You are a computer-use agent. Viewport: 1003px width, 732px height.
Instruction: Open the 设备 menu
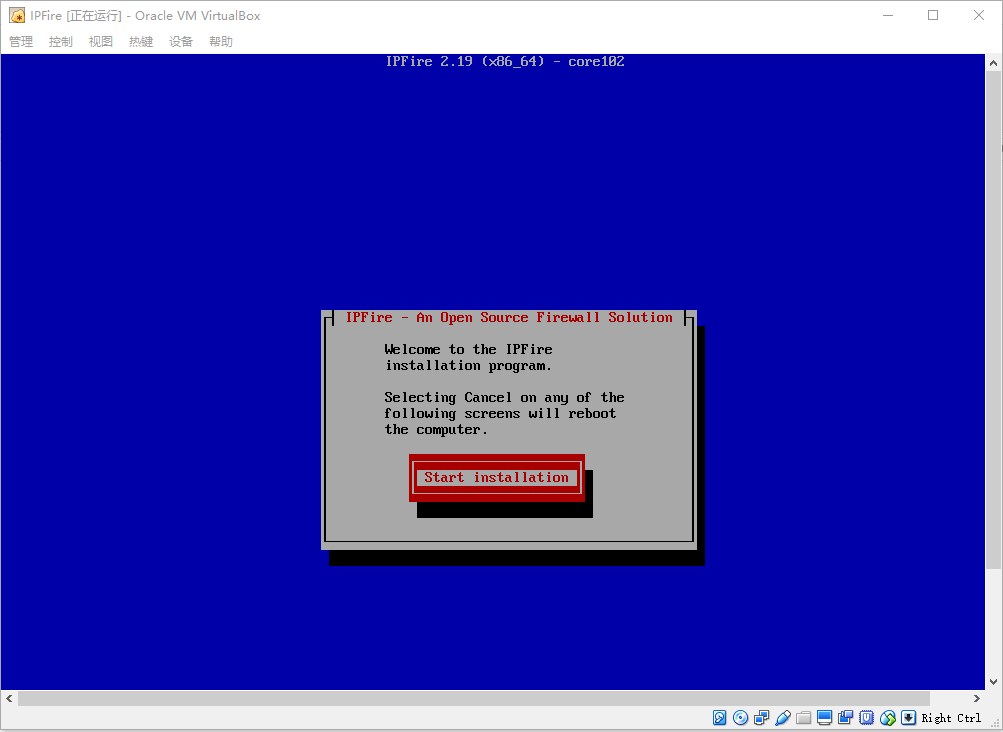[180, 42]
